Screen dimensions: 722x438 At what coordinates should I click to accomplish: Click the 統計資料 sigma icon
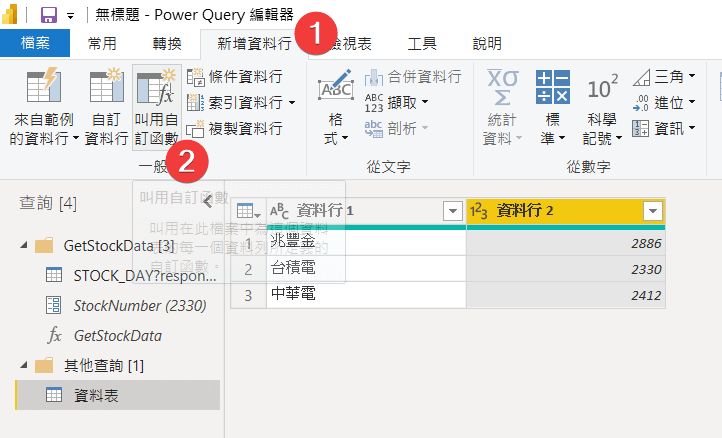(x=502, y=89)
